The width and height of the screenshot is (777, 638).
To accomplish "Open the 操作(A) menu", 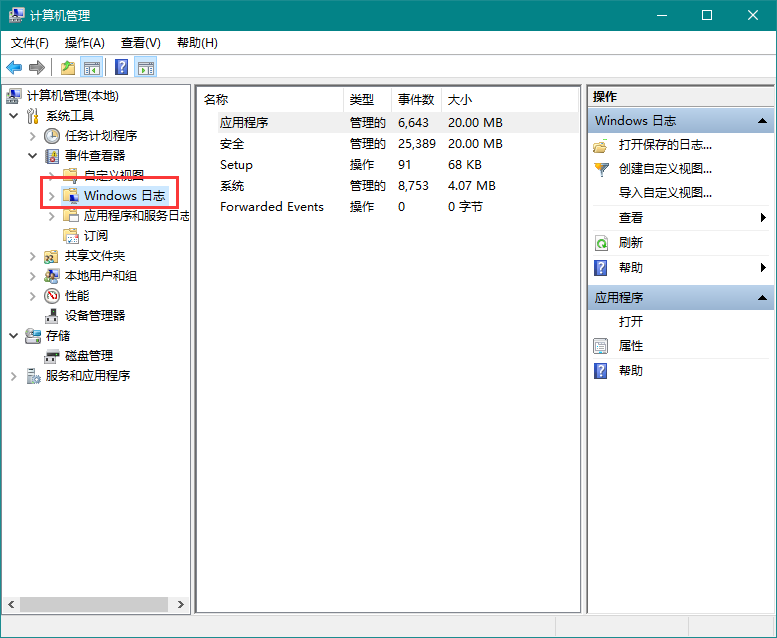I will pyautogui.click(x=84, y=43).
